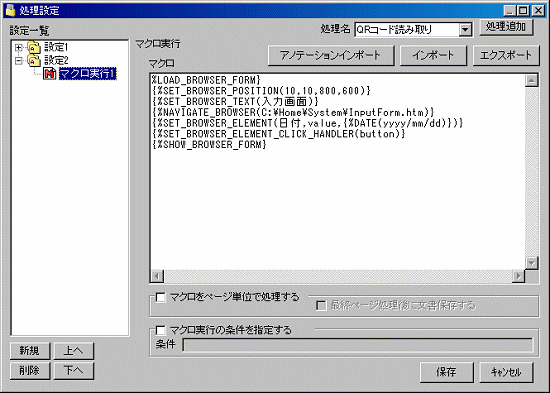
Task: Click the 削除 button
Action: (x=30, y=371)
